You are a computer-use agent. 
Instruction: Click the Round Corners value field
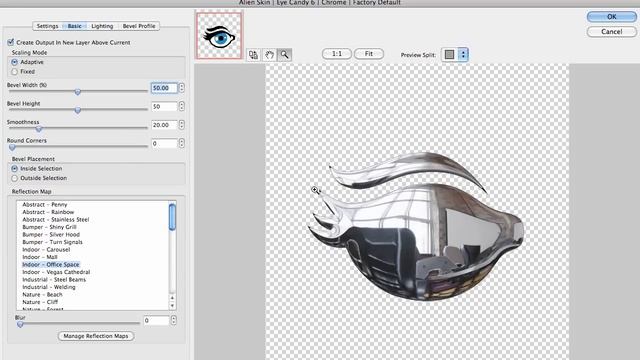(x=164, y=143)
